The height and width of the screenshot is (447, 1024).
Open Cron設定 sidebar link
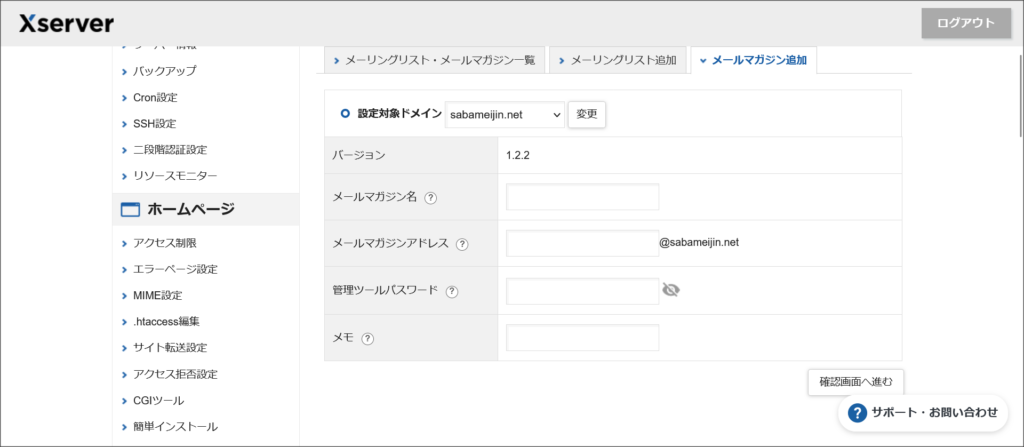(155, 97)
